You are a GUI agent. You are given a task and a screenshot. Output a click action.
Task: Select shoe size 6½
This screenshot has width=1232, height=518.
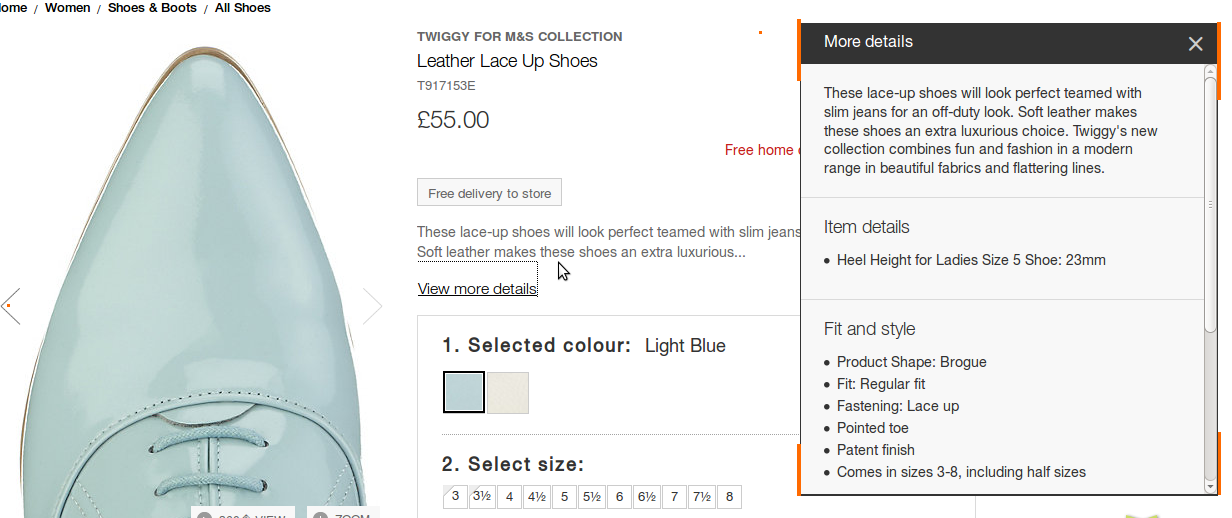pos(646,497)
